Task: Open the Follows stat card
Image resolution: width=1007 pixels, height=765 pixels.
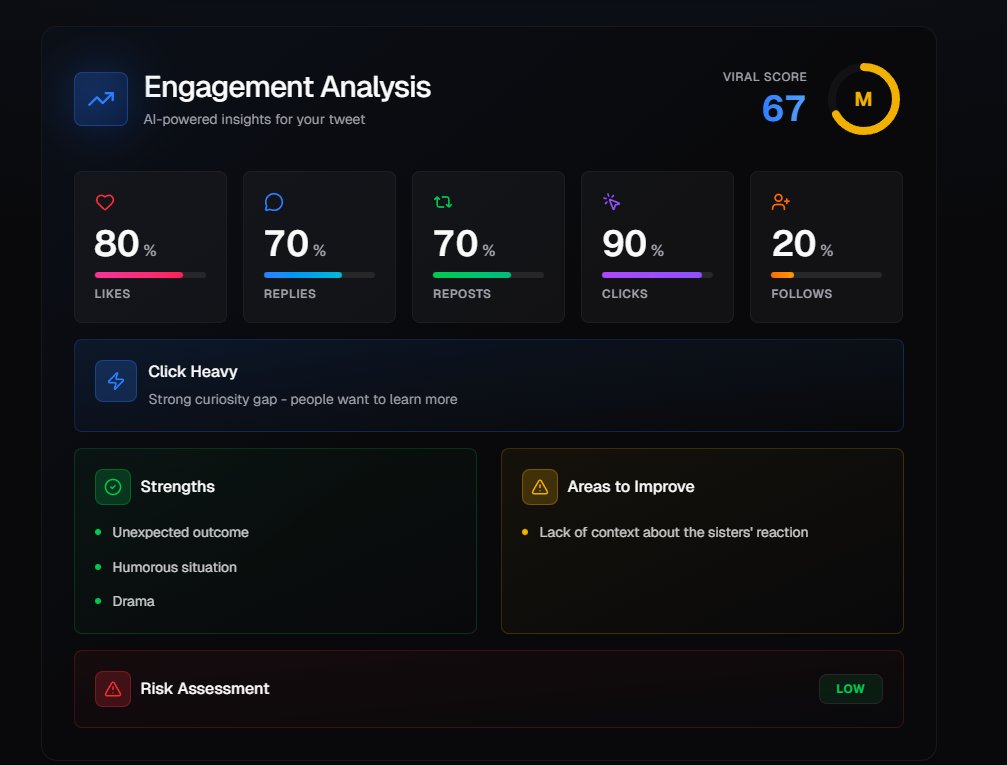Action: point(825,246)
